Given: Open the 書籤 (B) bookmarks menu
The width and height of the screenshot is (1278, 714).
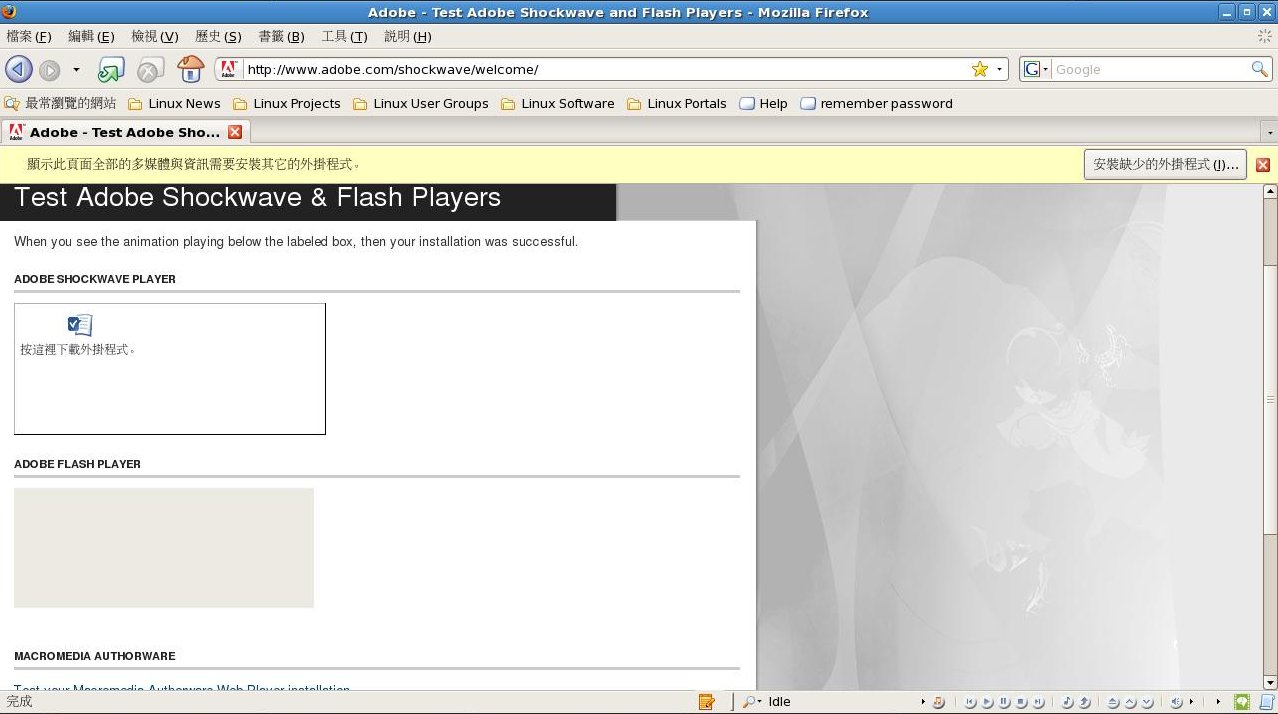Looking at the screenshot, I should pos(281,36).
